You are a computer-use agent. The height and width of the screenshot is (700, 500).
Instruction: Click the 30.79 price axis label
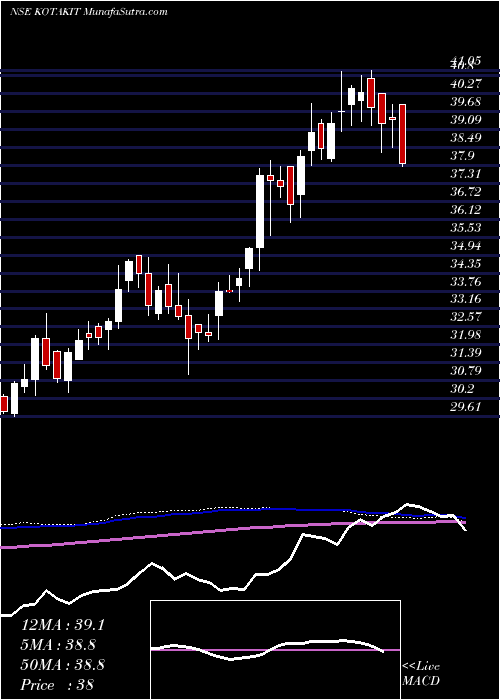pos(466,371)
